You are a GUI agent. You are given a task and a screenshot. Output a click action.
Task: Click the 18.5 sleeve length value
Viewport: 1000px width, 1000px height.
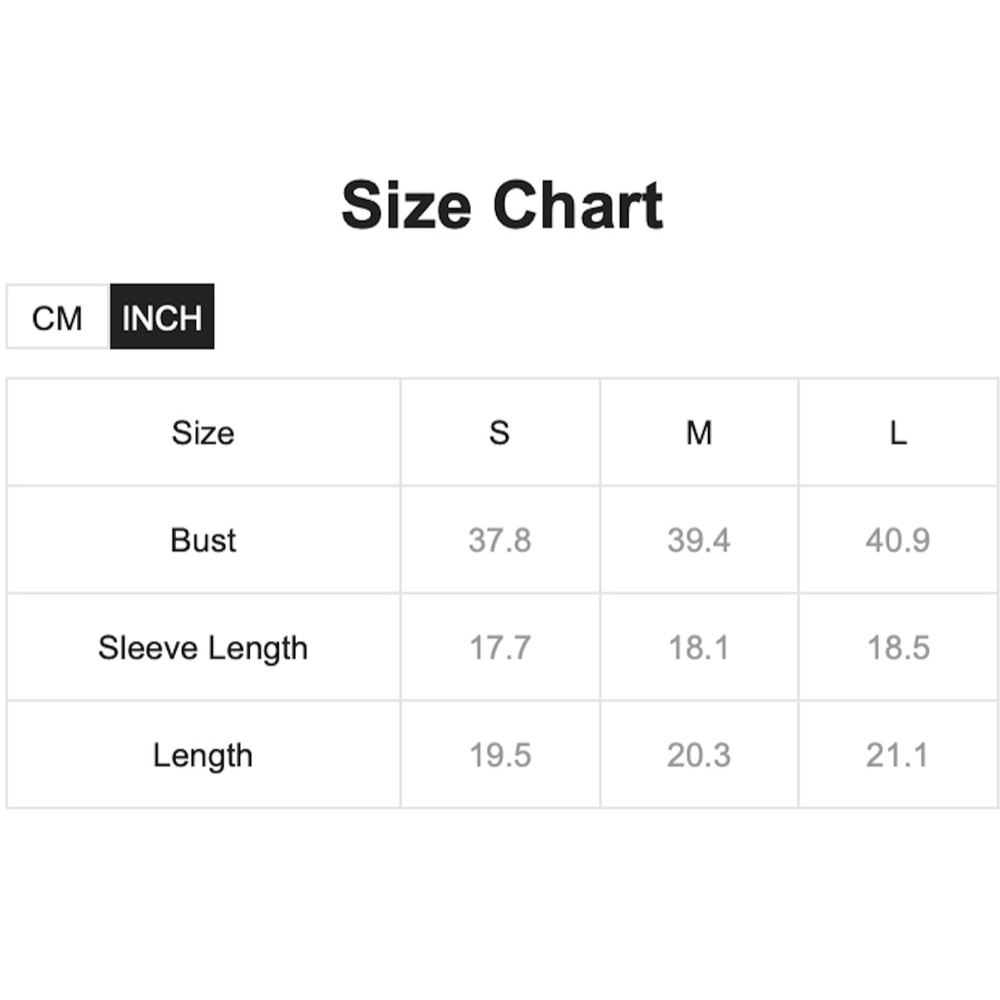pos(898,648)
